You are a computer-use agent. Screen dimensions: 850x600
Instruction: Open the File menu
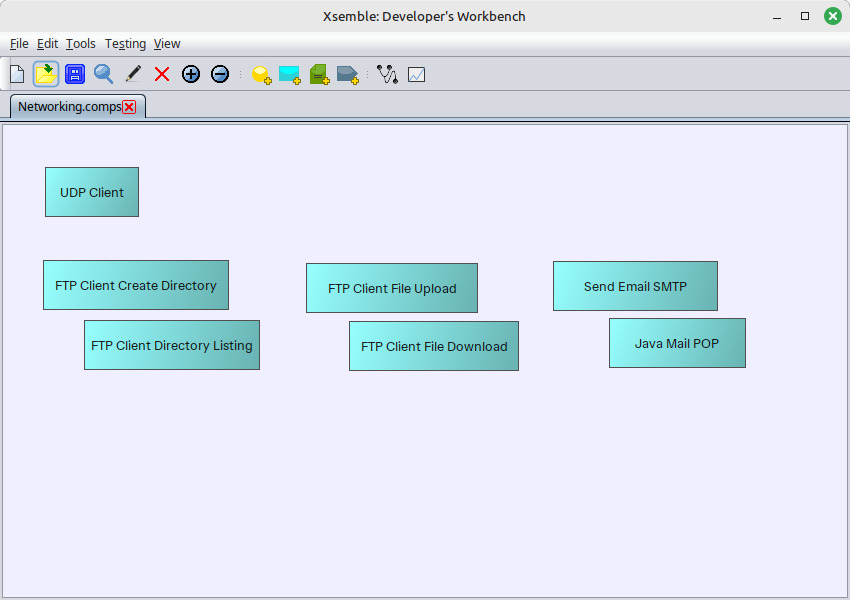(x=19, y=43)
